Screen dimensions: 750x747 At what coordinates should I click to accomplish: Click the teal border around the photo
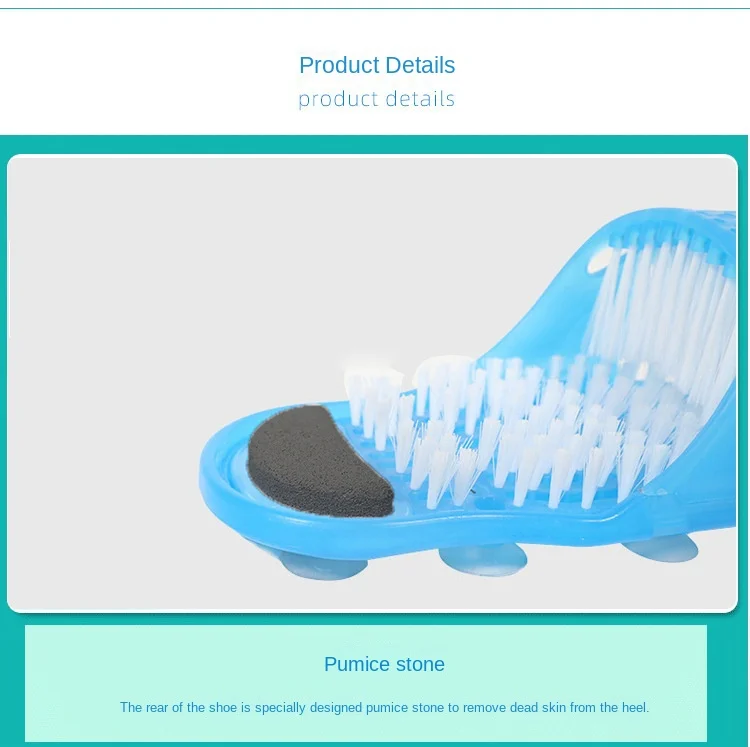[x=373, y=144]
